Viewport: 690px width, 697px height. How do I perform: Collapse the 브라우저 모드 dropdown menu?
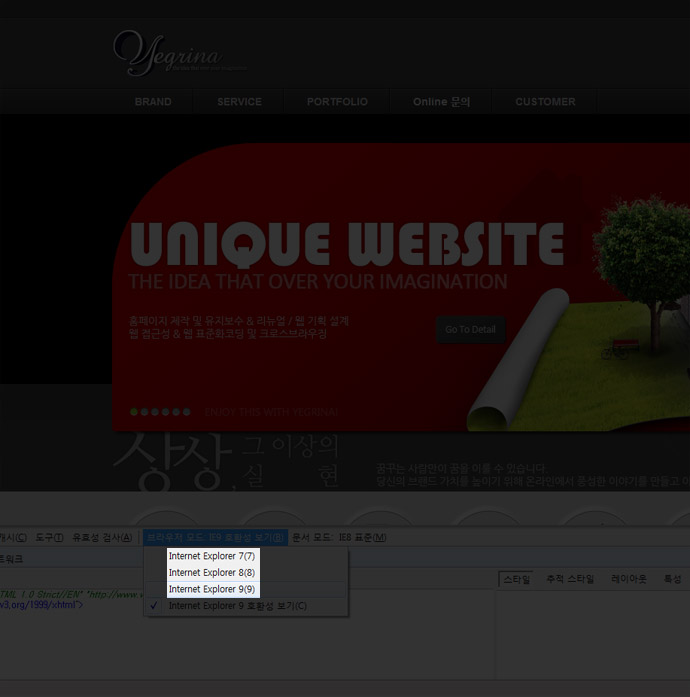click(x=215, y=538)
